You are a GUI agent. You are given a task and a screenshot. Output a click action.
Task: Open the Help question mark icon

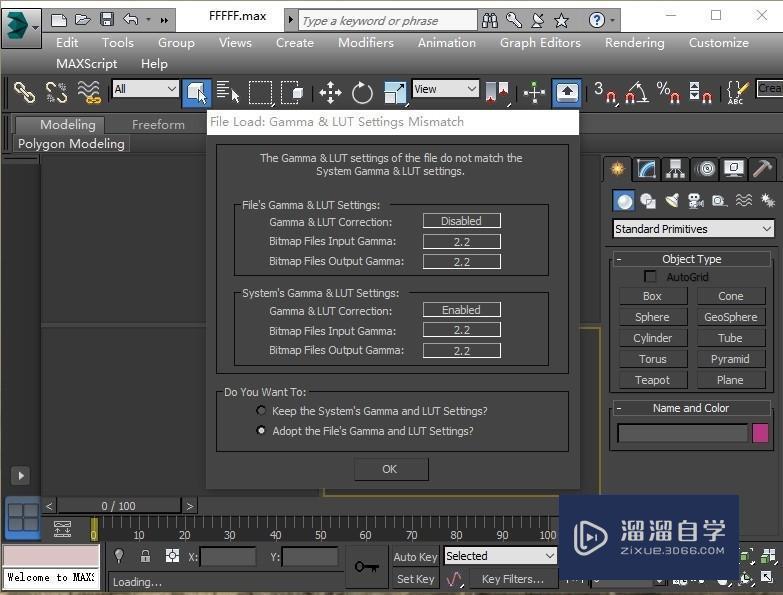click(x=596, y=20)
